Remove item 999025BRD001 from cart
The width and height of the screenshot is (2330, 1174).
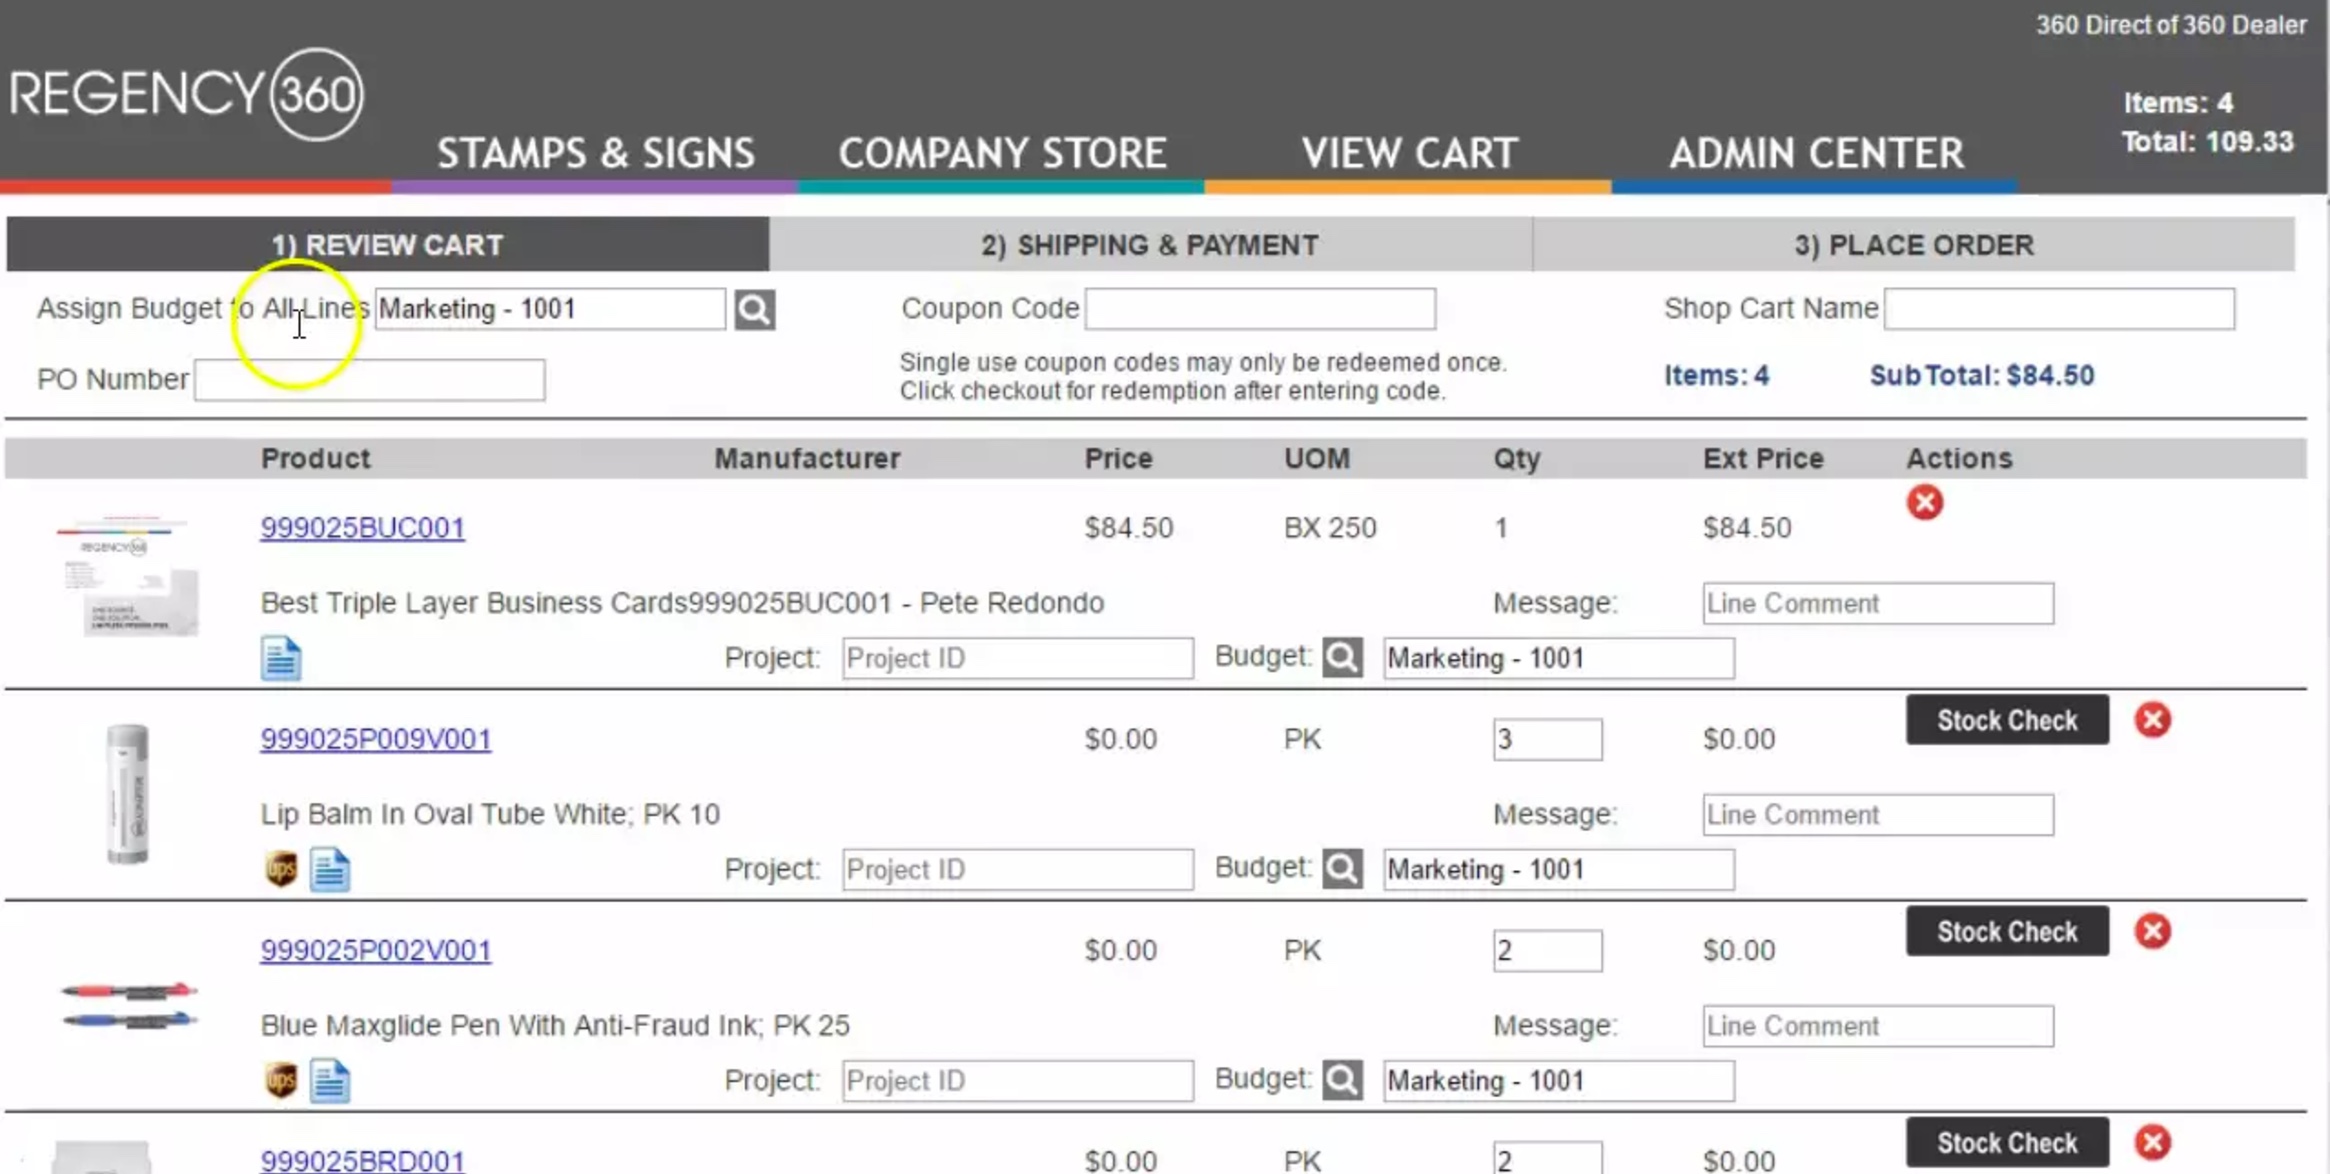(x=2152, y=1142)
